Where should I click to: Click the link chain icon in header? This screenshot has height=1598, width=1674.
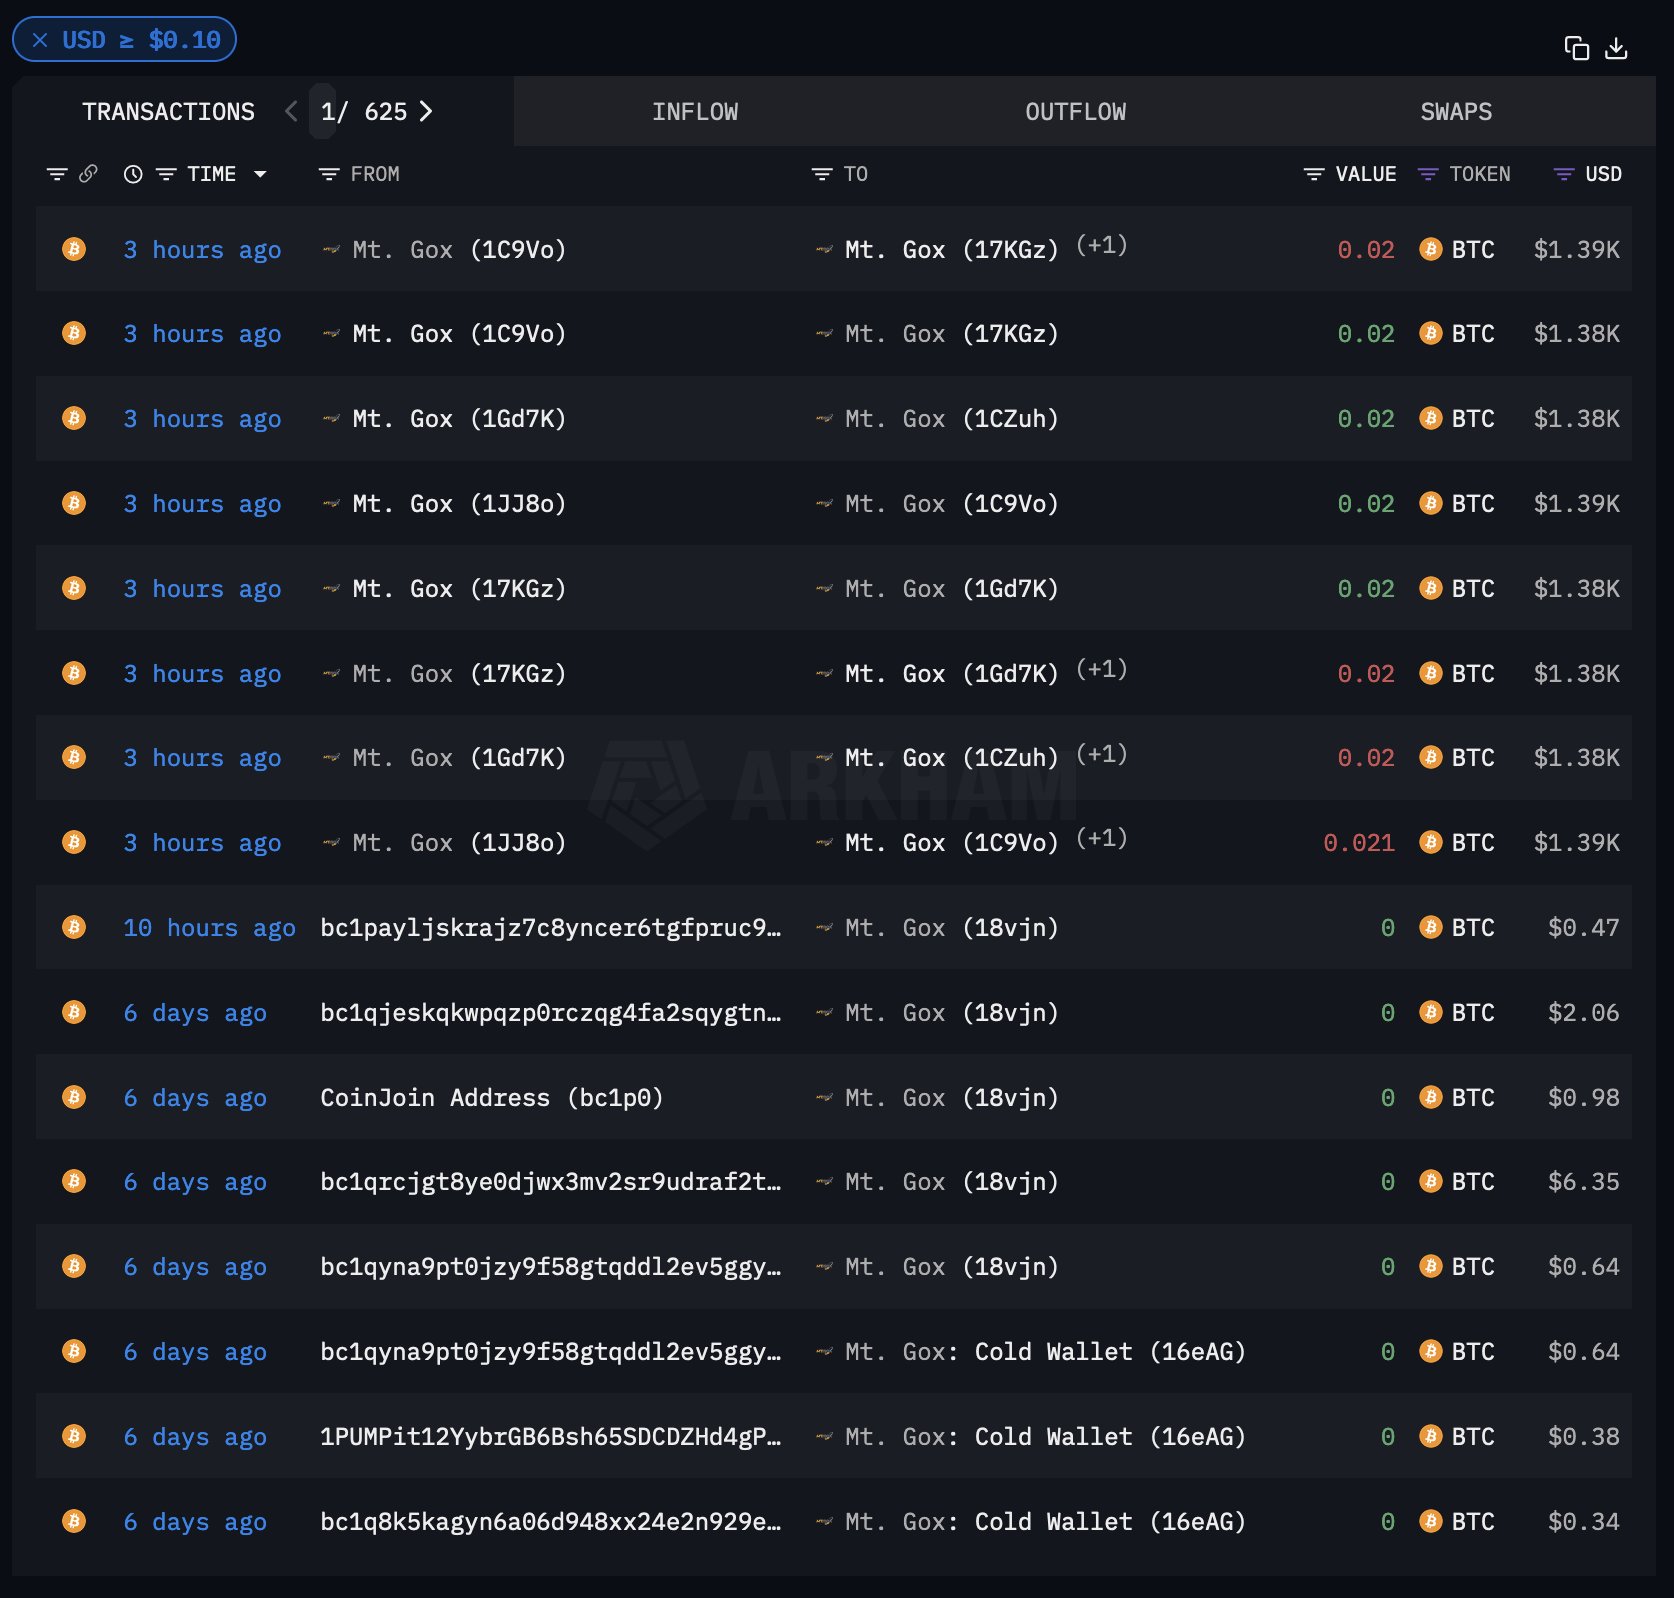(88, 174)
